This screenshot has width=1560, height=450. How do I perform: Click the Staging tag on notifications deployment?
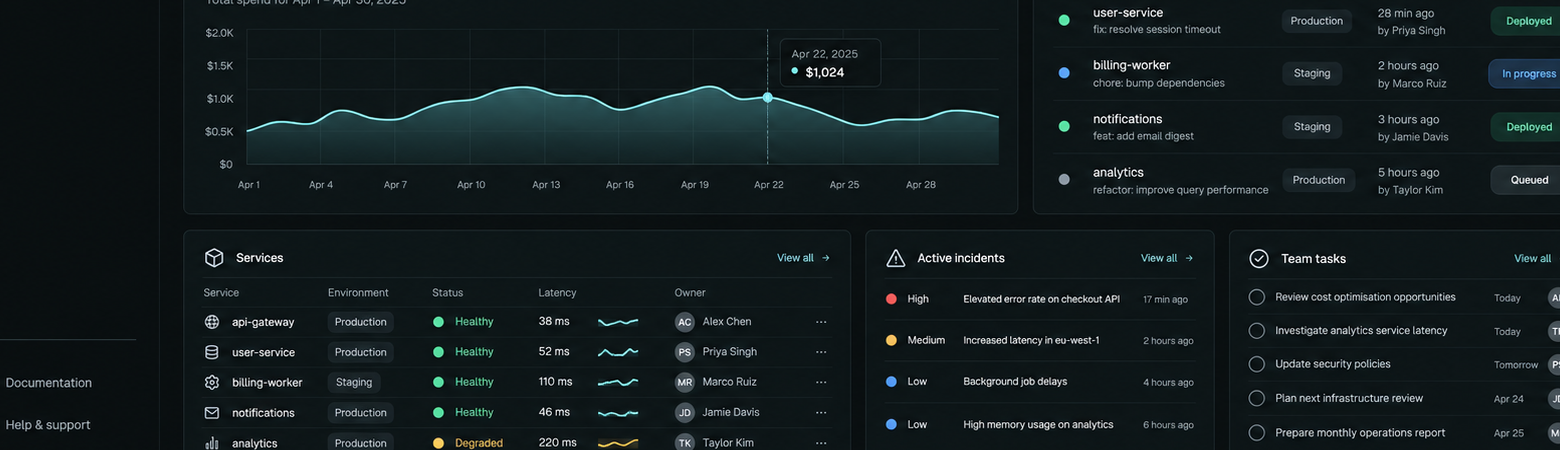[1312, 127]
